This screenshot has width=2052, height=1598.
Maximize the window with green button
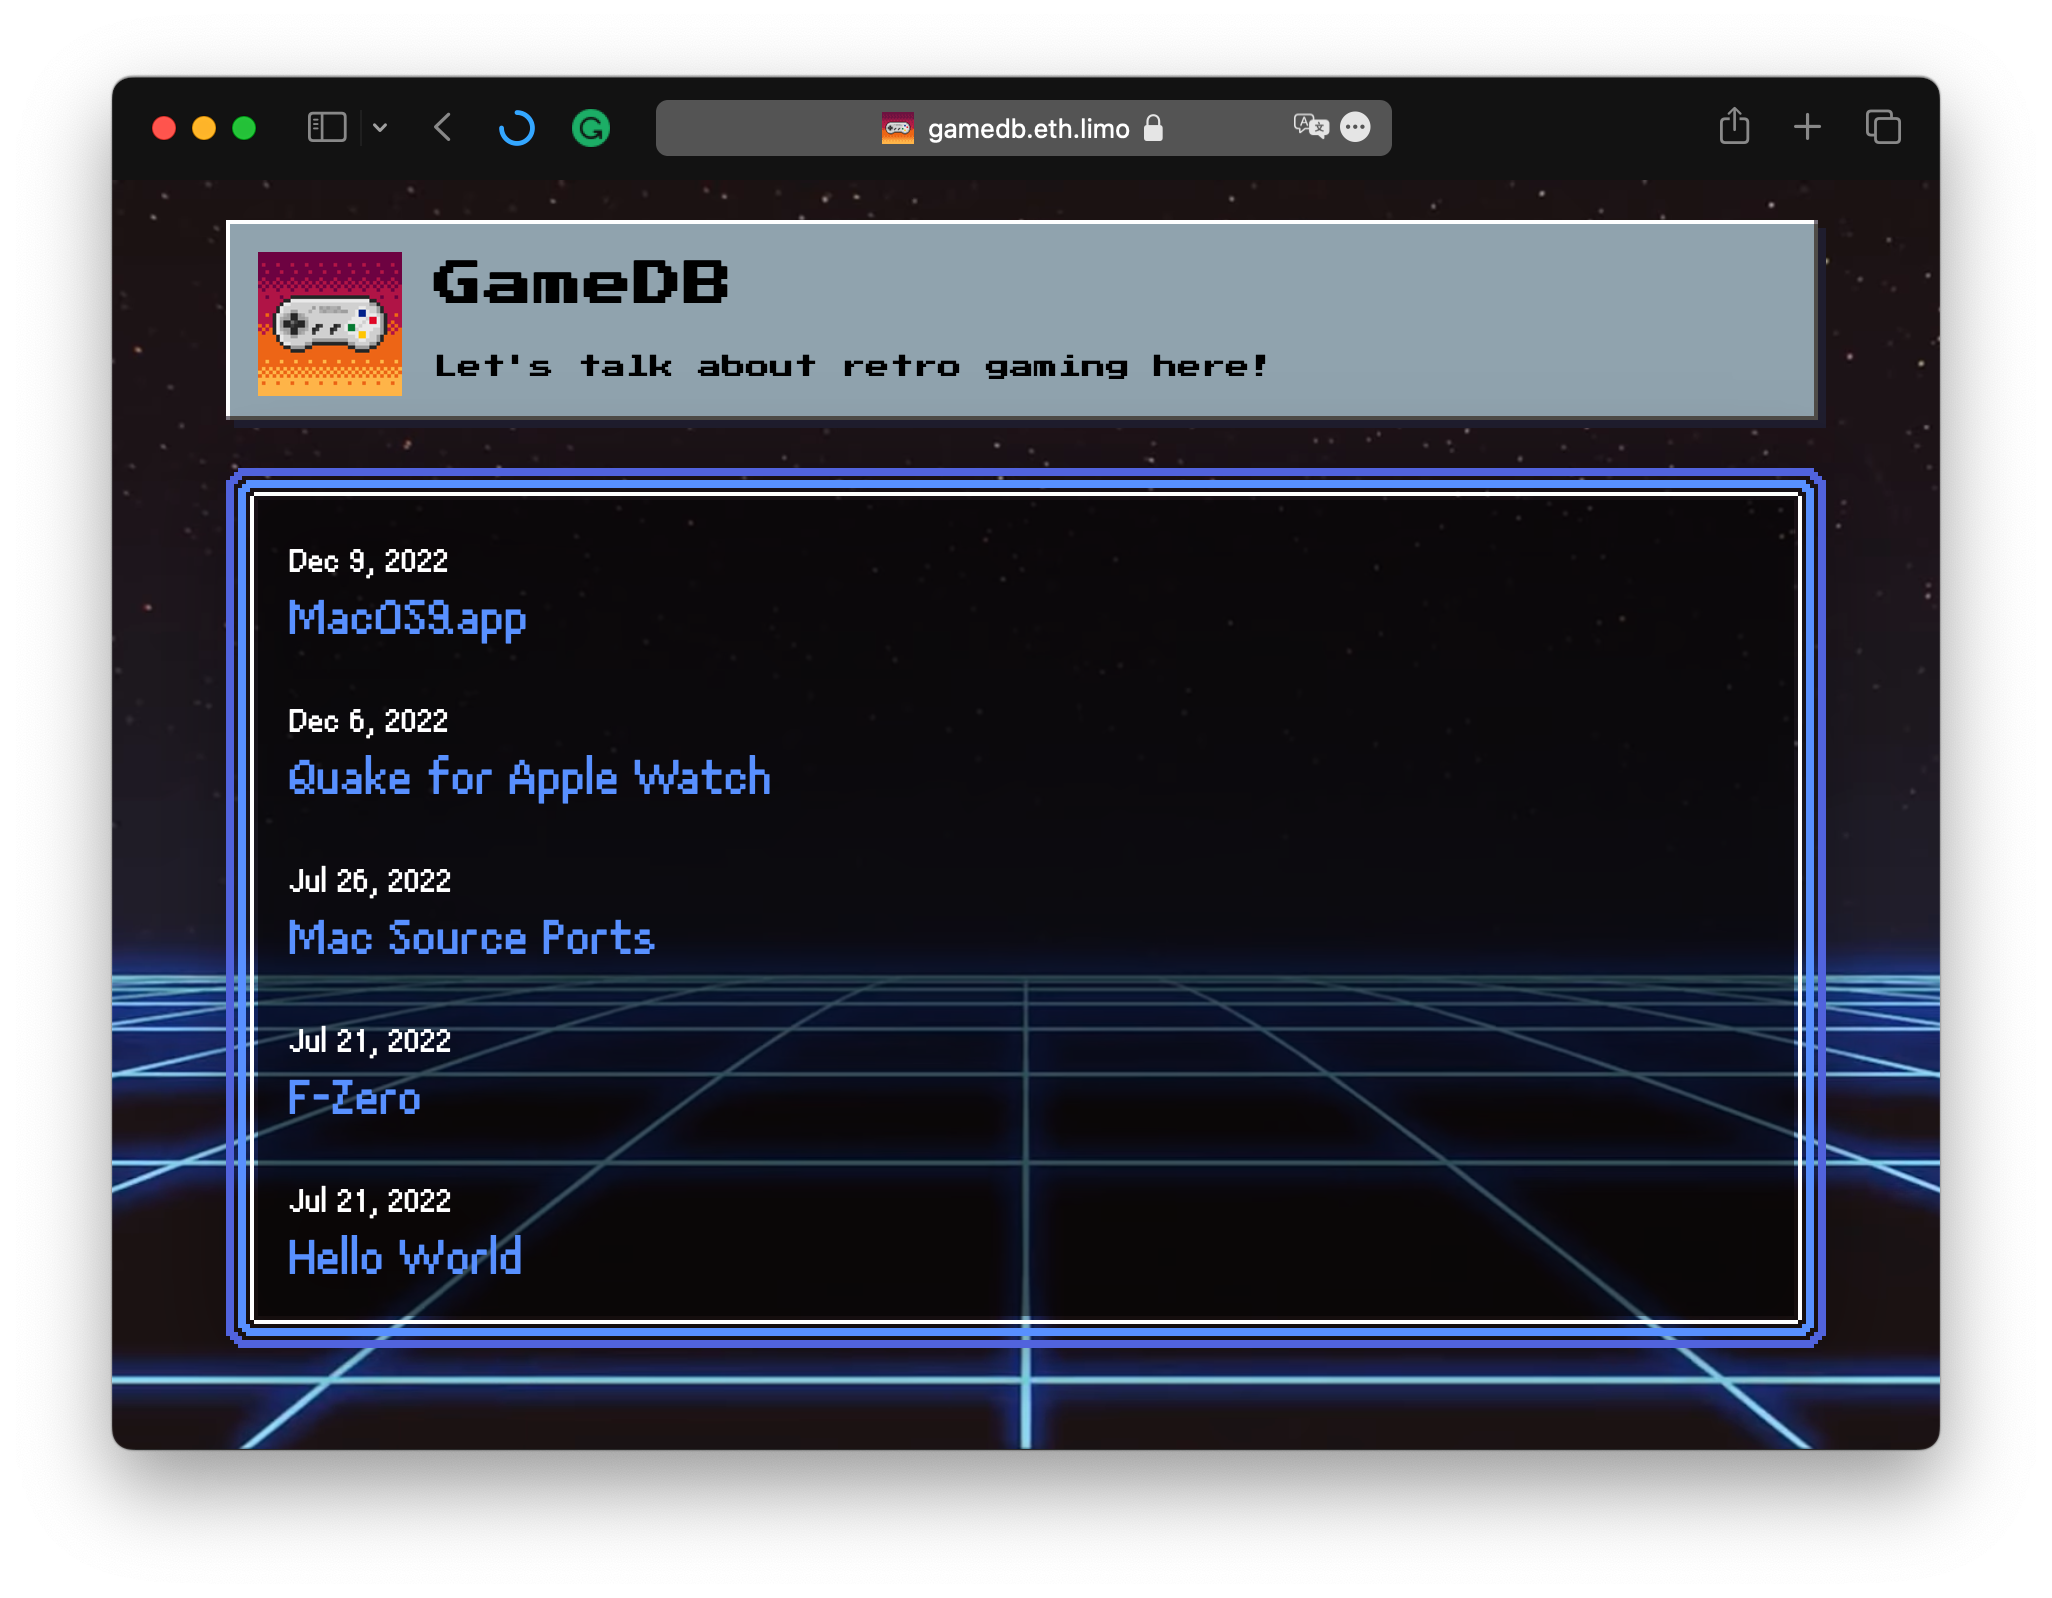point(244,128)
